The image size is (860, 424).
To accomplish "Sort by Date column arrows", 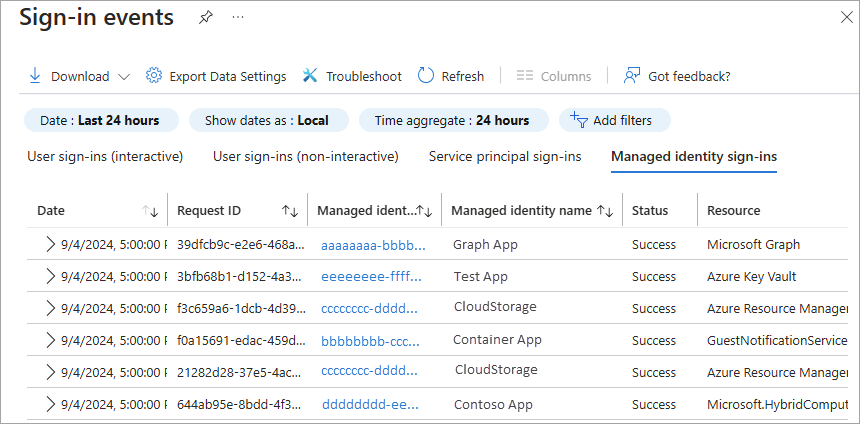I will 151,211.
